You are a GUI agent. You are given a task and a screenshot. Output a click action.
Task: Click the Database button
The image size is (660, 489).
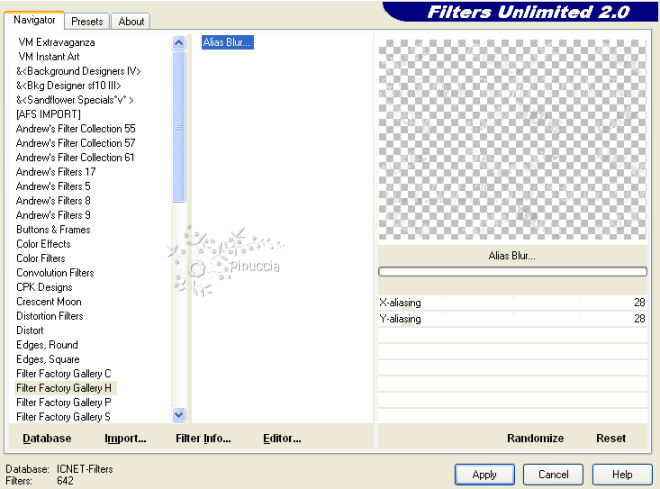(x=47, y=438)
